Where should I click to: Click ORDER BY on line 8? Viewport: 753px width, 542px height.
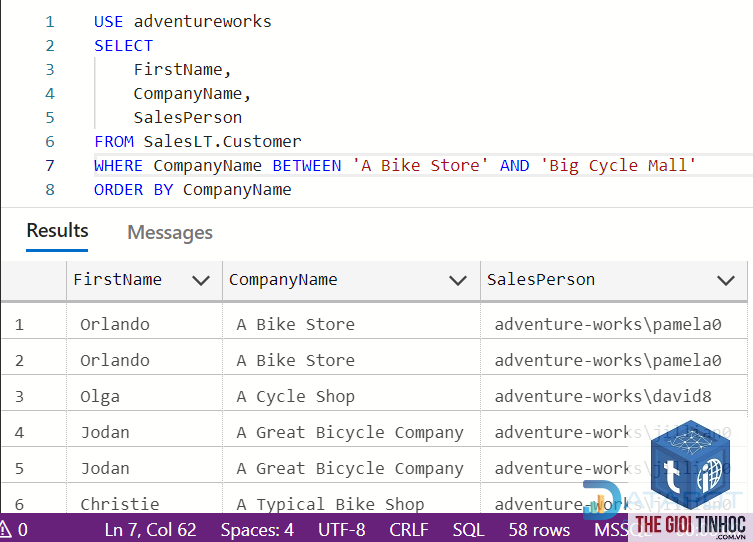click(134, 190)
